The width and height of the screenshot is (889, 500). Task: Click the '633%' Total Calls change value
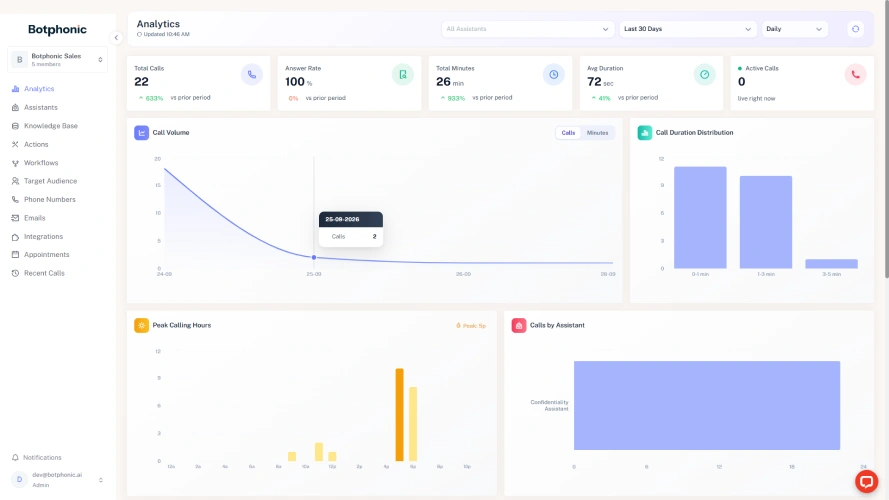[154, 98]
